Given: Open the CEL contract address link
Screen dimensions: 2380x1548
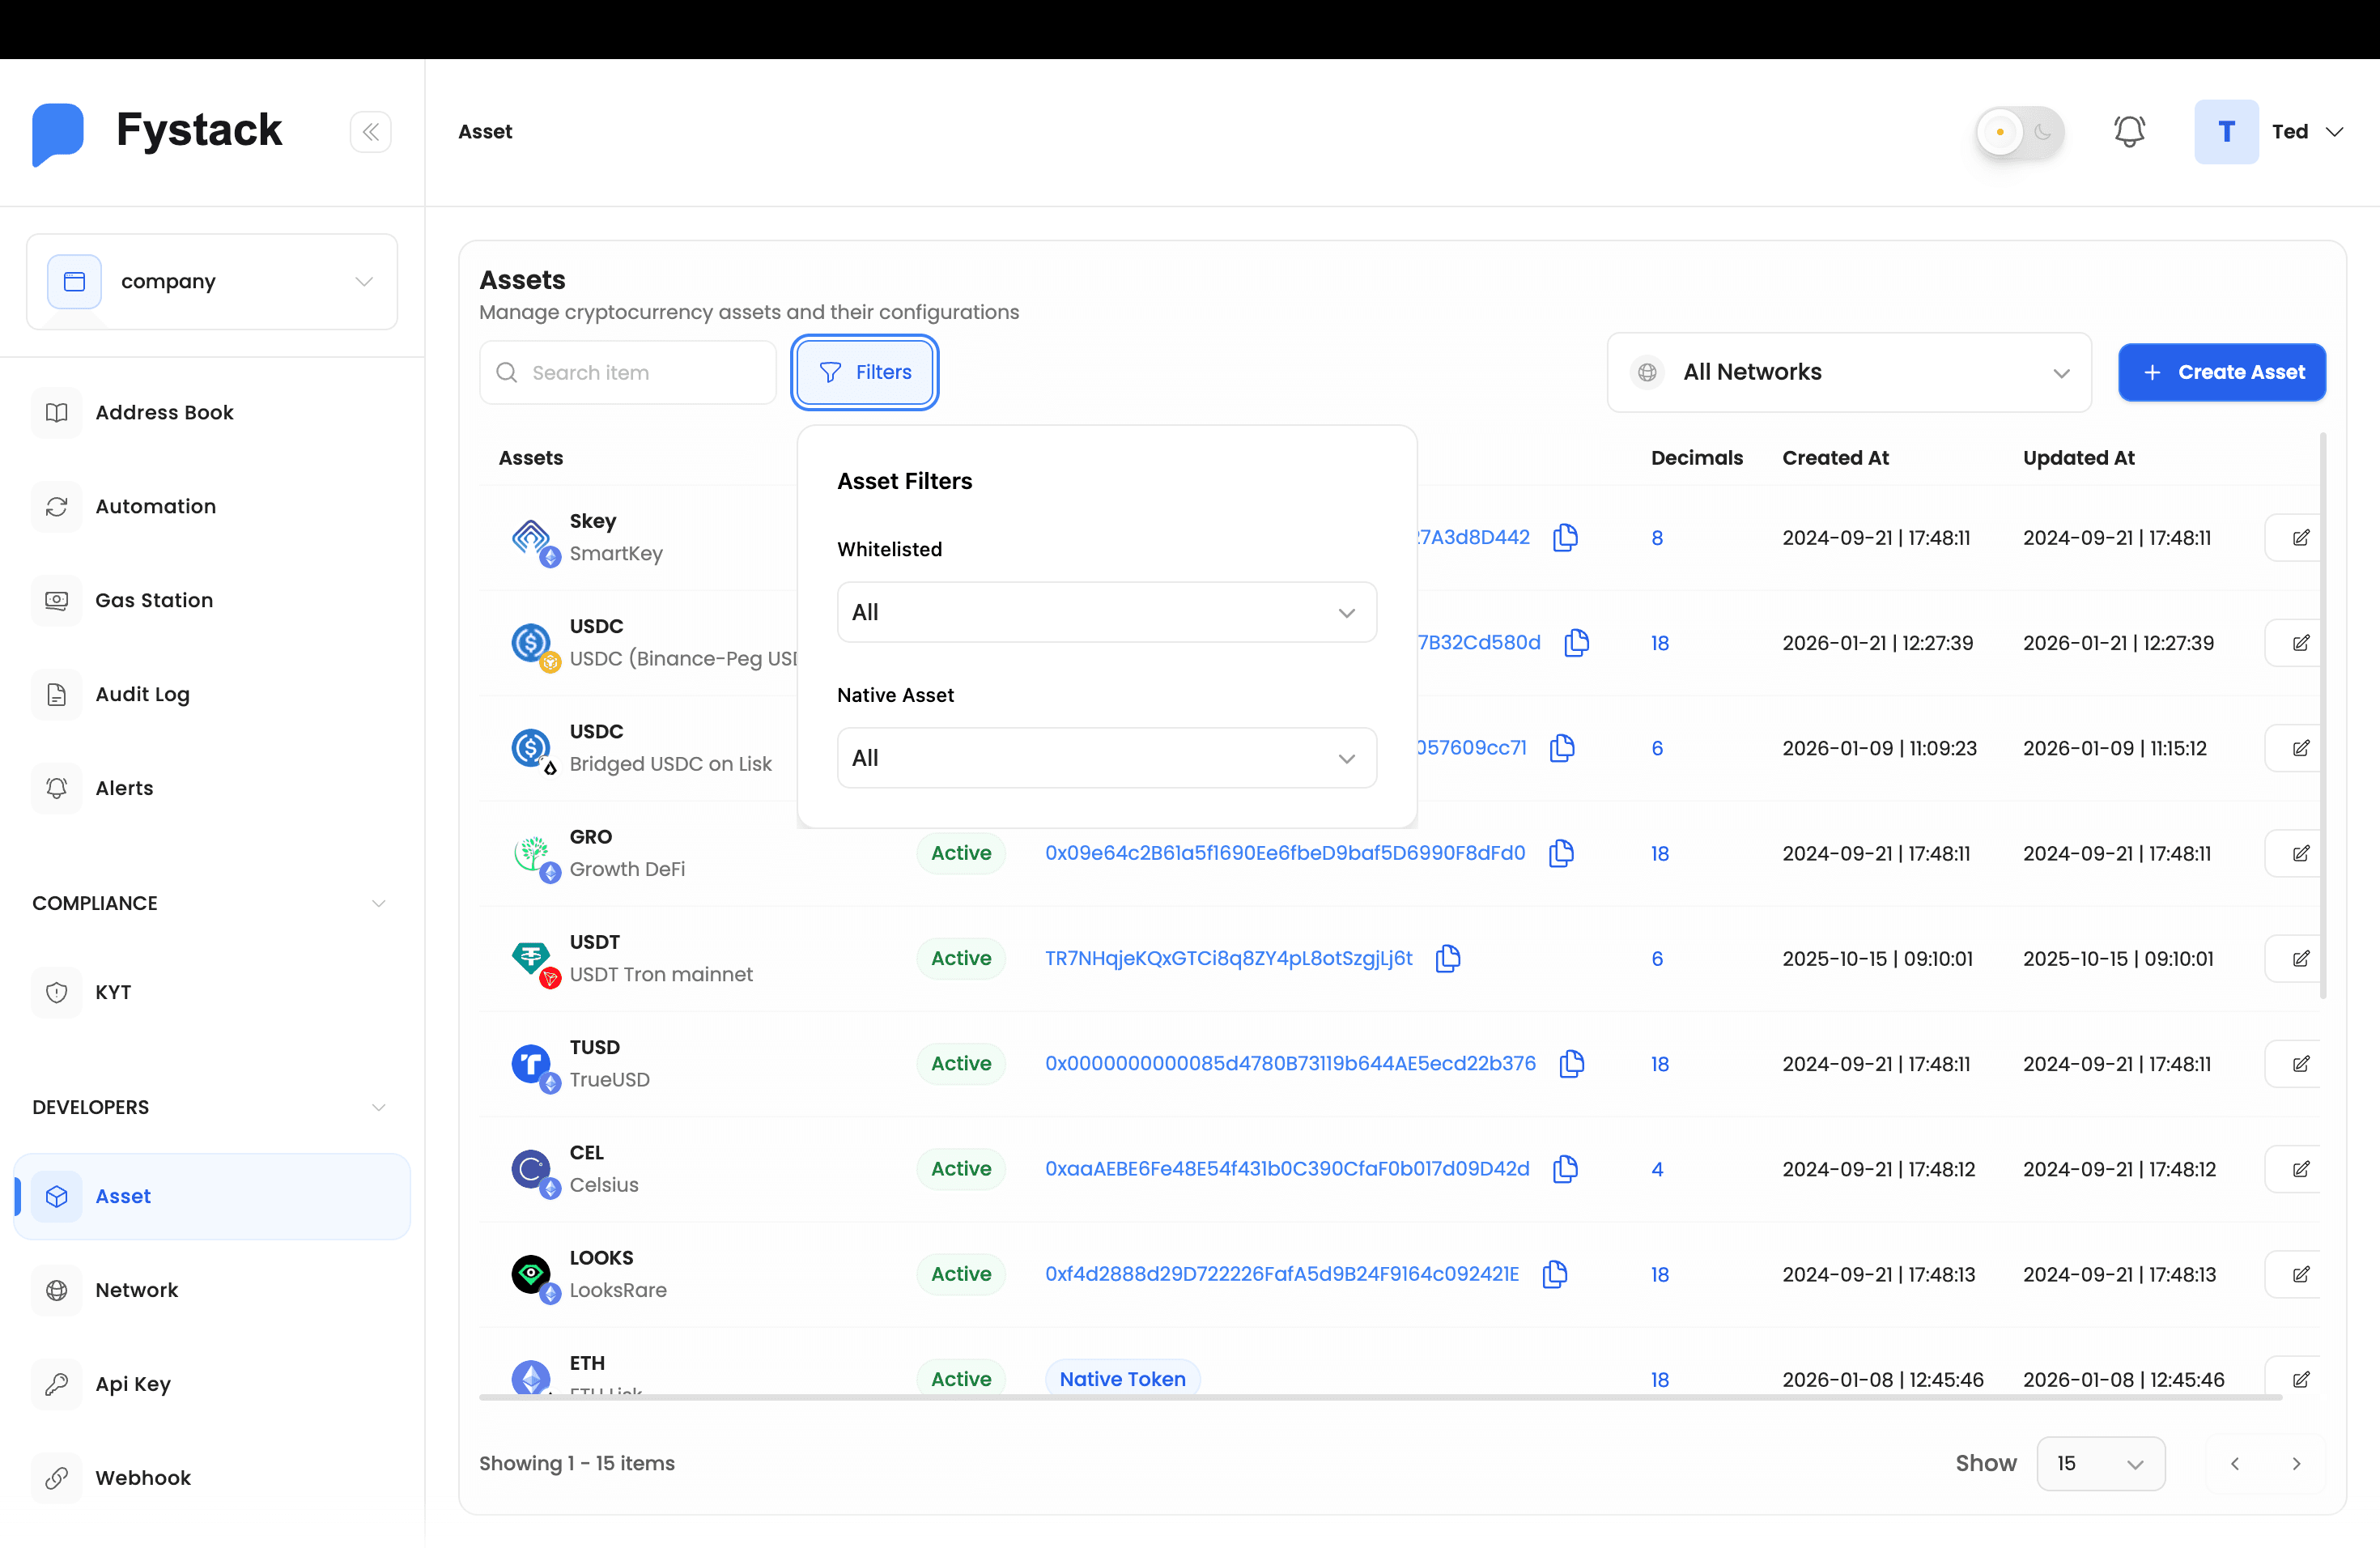Looking at the screenshot, I should [x=1287, y=1169].
